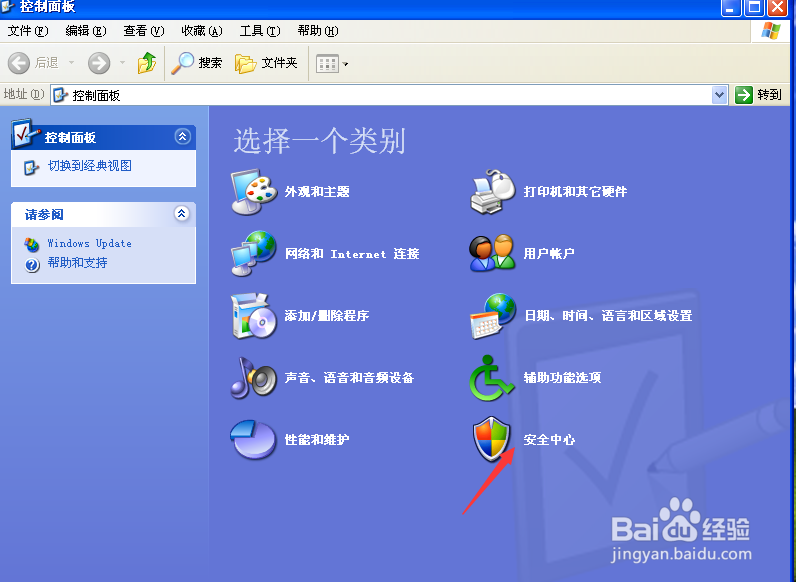
Task: Open the 文件(F) menu
Action: pyautogui.click(x=28, y=31)
